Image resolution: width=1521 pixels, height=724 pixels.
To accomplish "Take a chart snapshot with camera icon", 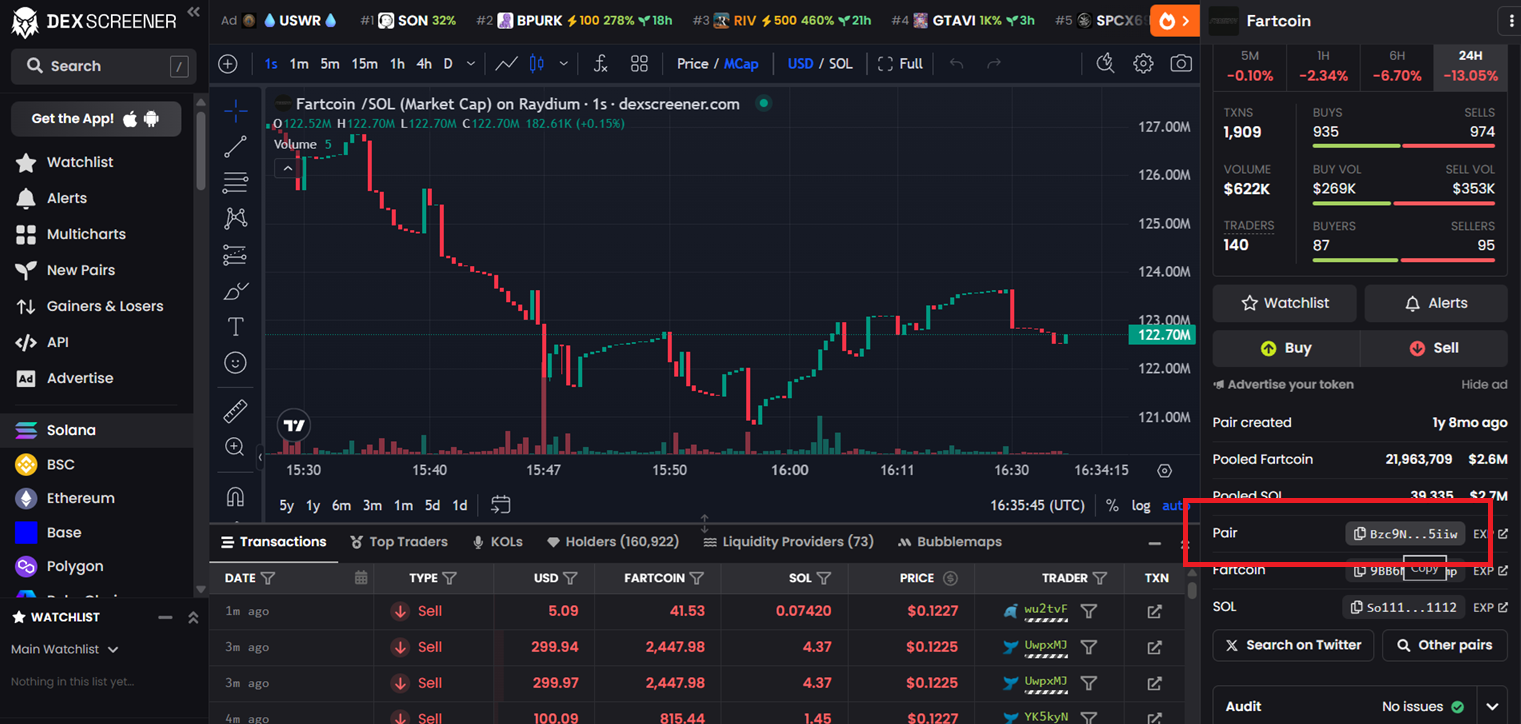I will pos(1181,64).
